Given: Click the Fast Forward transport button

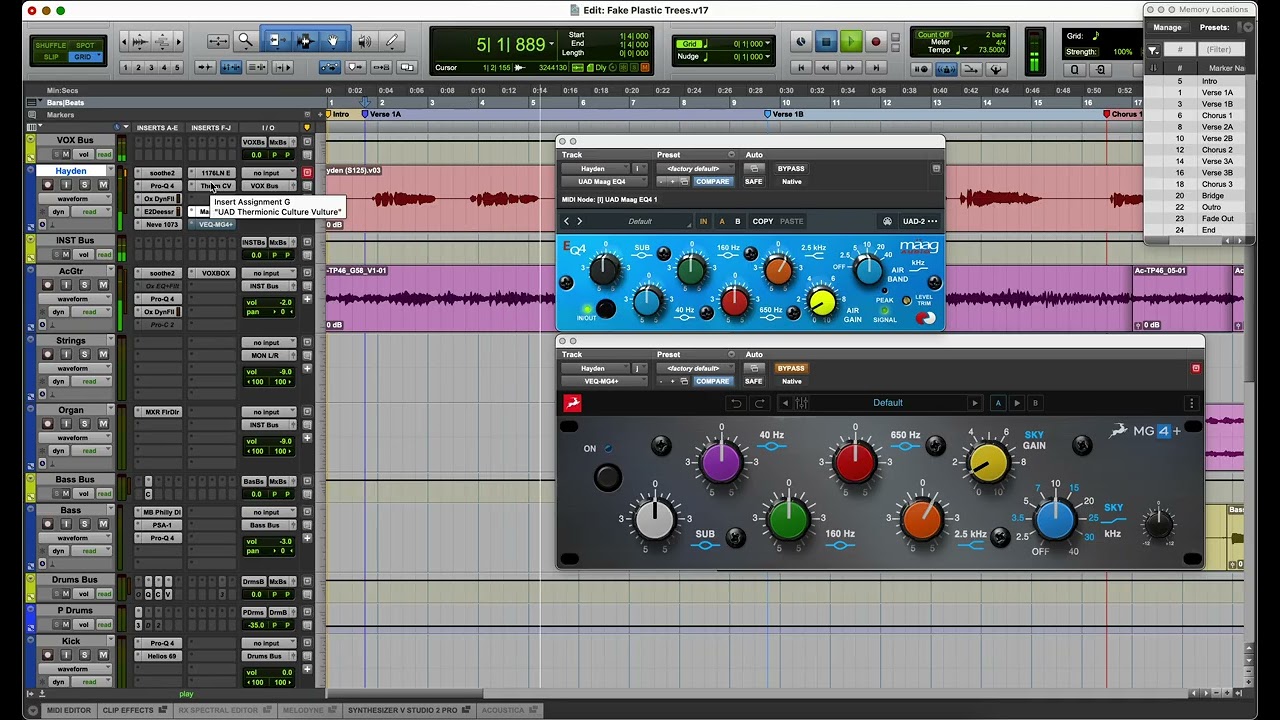Looking at the screenshot, I should coord(851,68).
